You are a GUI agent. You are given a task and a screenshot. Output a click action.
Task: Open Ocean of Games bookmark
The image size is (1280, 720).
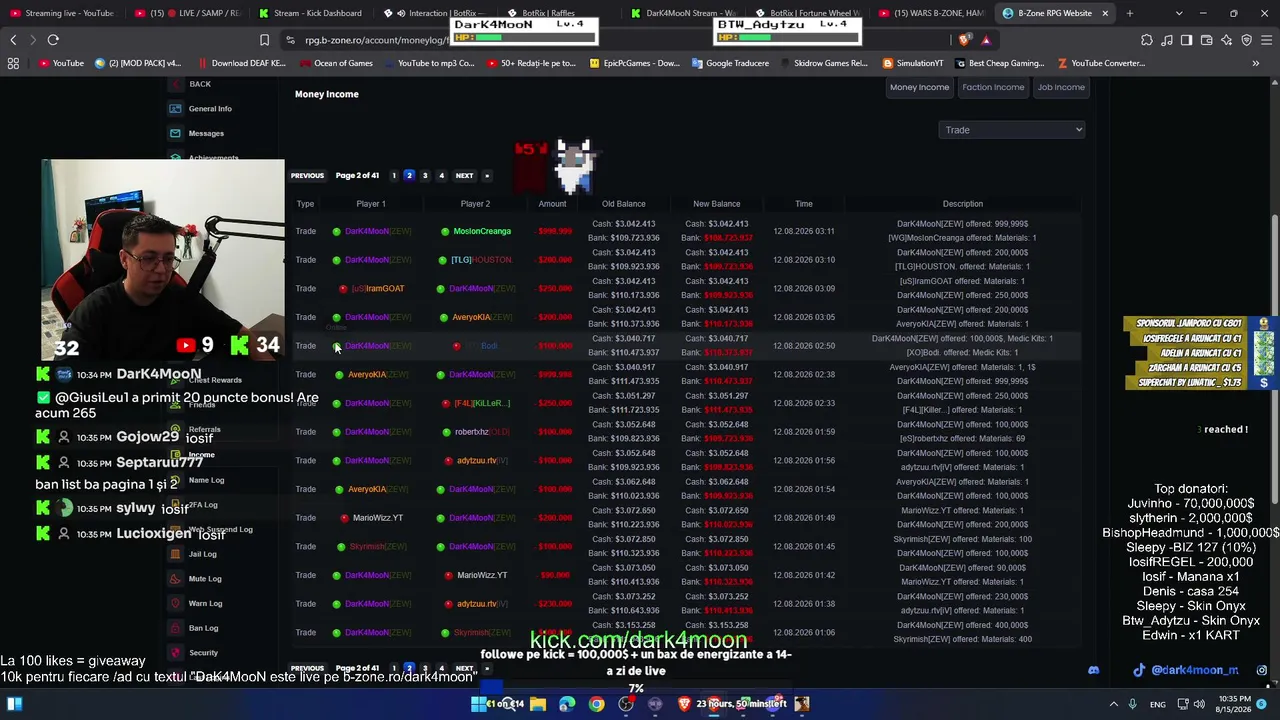coord(335,63)
